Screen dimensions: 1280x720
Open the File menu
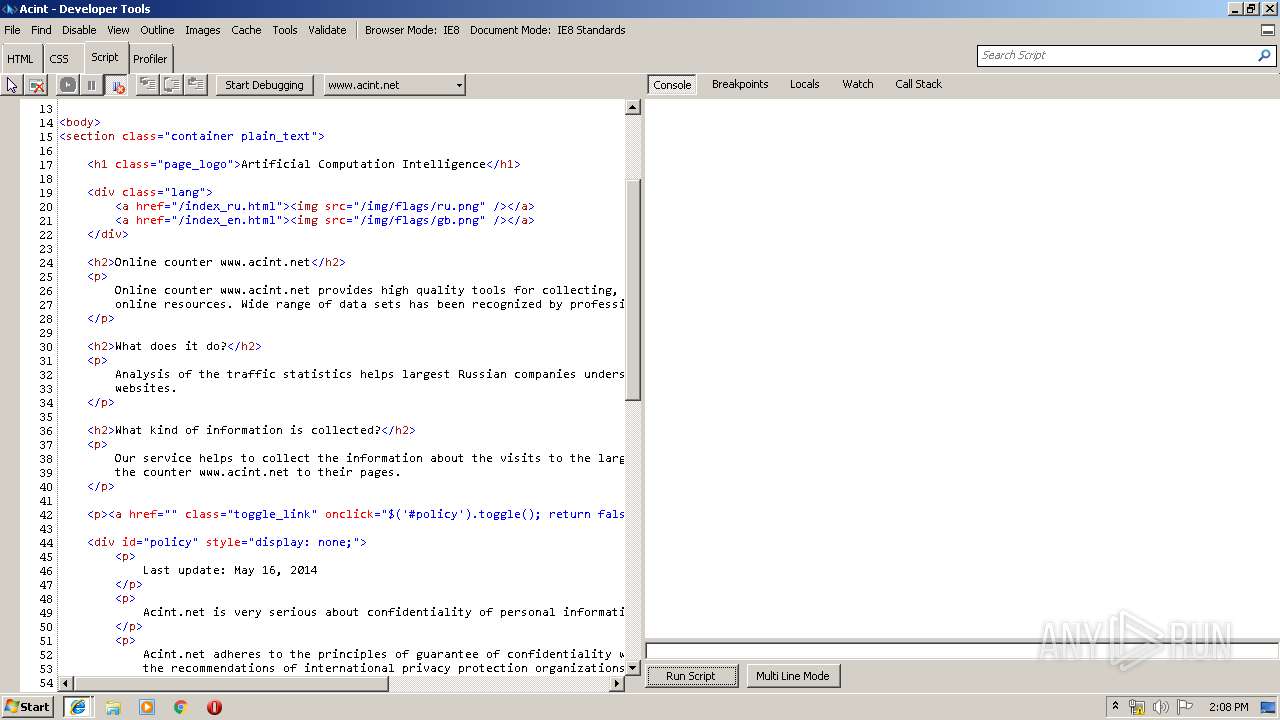click(12, 30)
